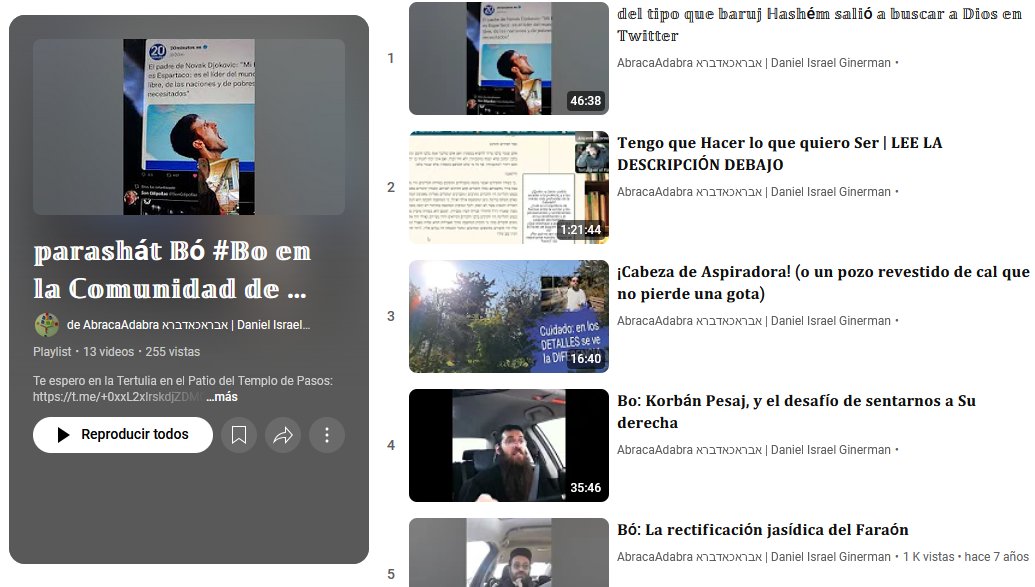
Task: Open title 'salió a buscar a Dios en Twitter'
Action: [x=819, y=24]
